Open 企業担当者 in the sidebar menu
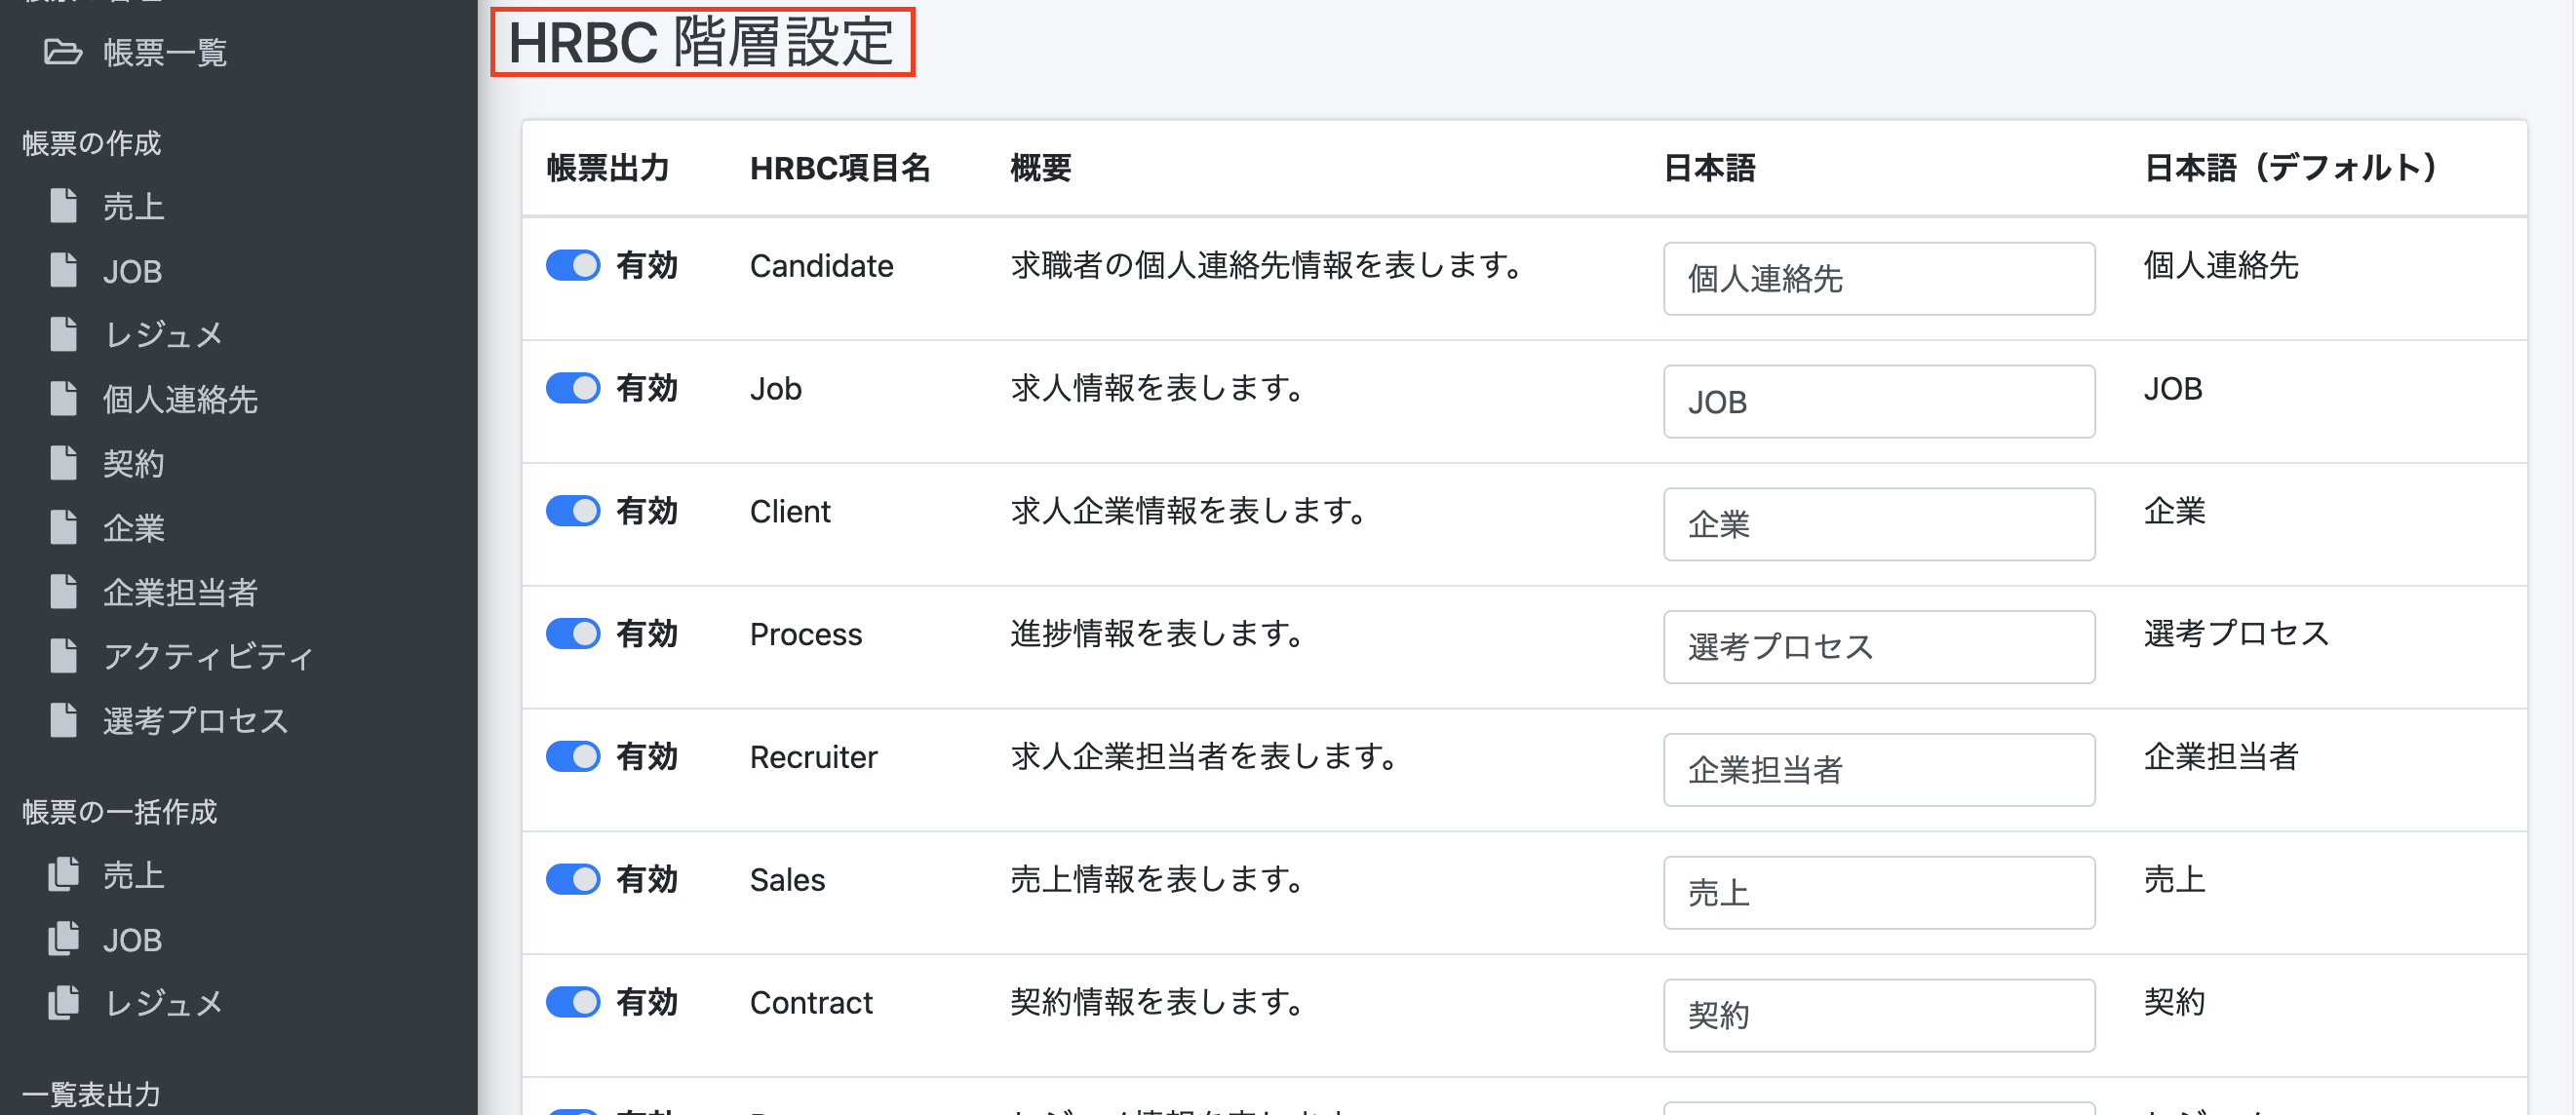 click(x=180, y=592)
